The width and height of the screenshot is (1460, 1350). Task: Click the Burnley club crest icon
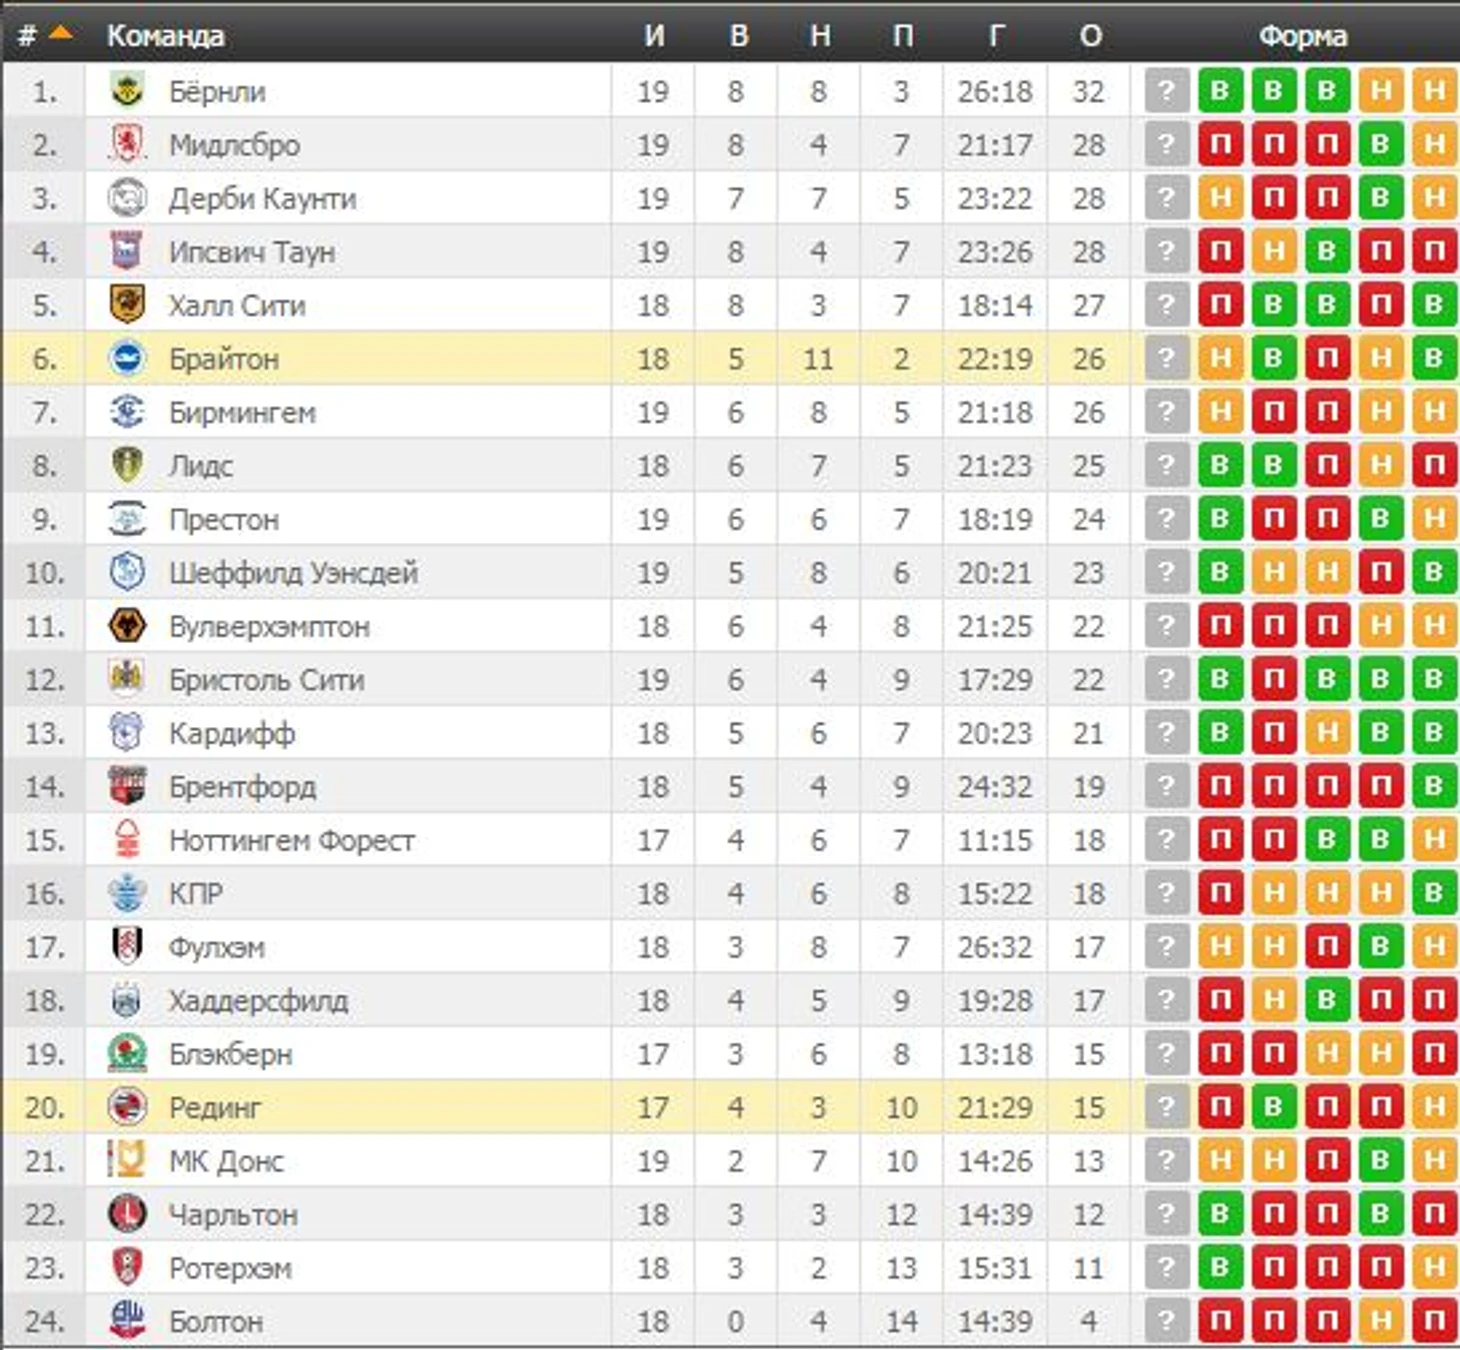pyautogui.click(x=127, y=91)
